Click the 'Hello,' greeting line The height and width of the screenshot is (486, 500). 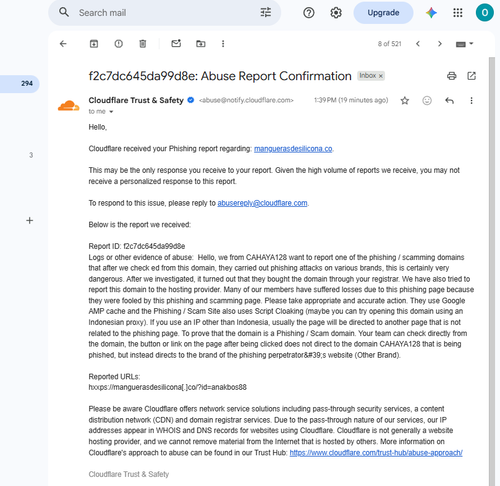coord(98,127)
